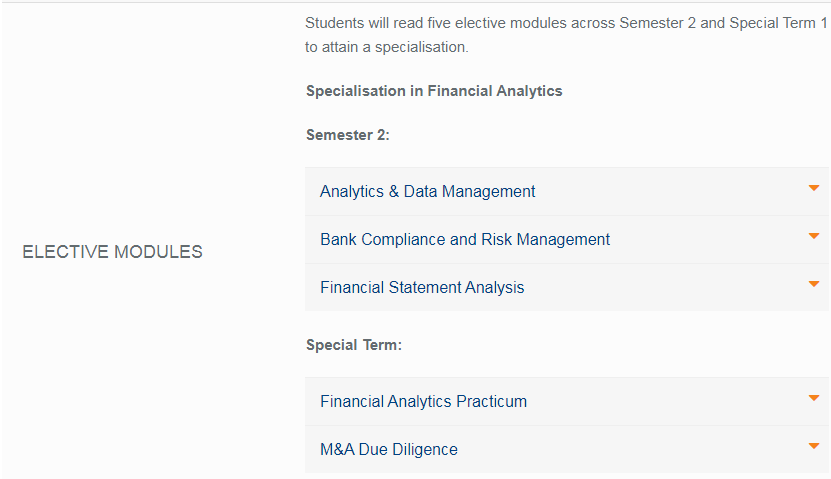Click the word 'Analytics' in the first Semester 2 module
This screenshot has height=479, width=831.
click(x=352, y=191)
